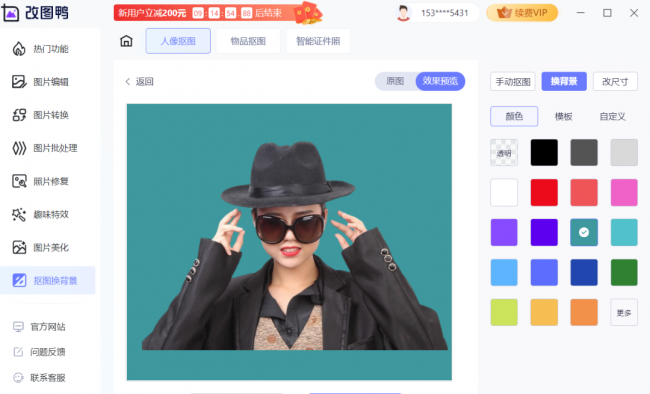The height and width of the screenshot is (394, 650).
Task: Click the account name 153****5431
Action: click(x=445, y=13)
